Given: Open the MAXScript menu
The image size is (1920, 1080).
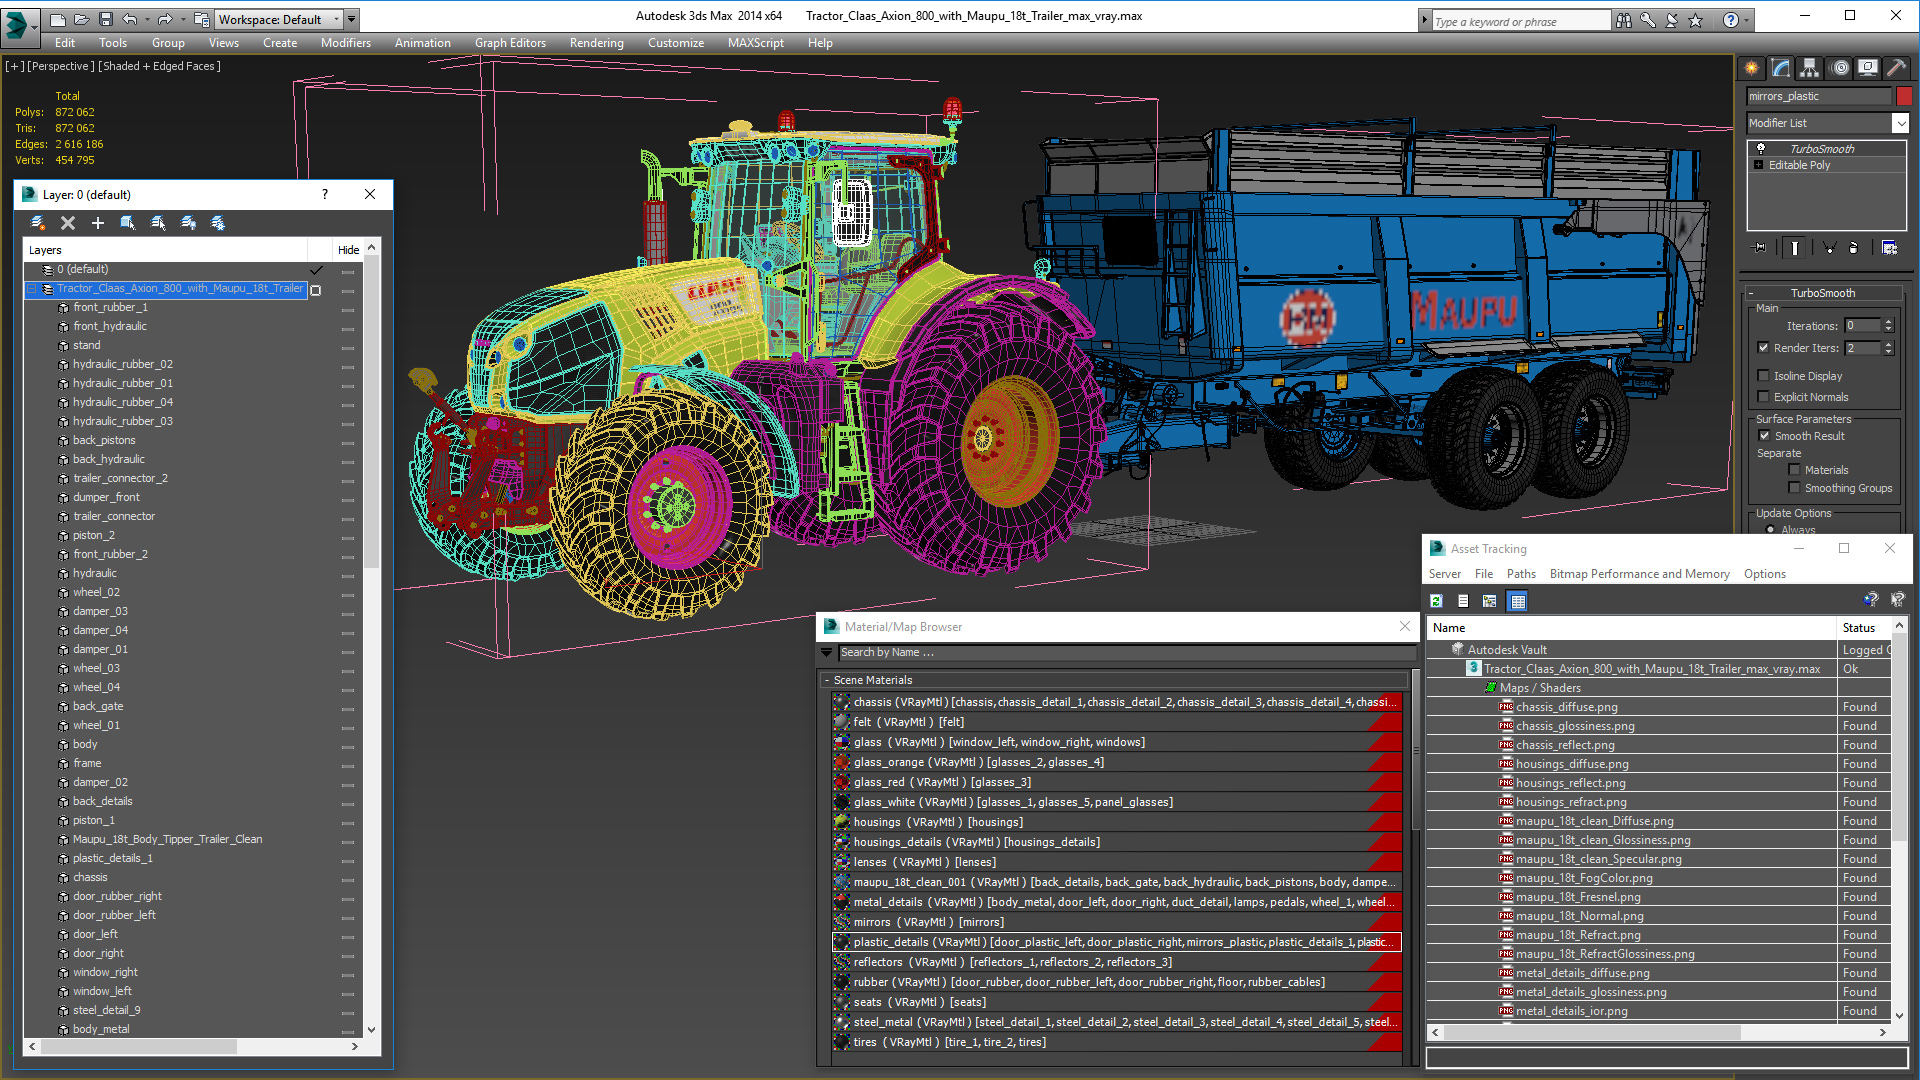Looking at the screenshot, I should tap(755, 43).
